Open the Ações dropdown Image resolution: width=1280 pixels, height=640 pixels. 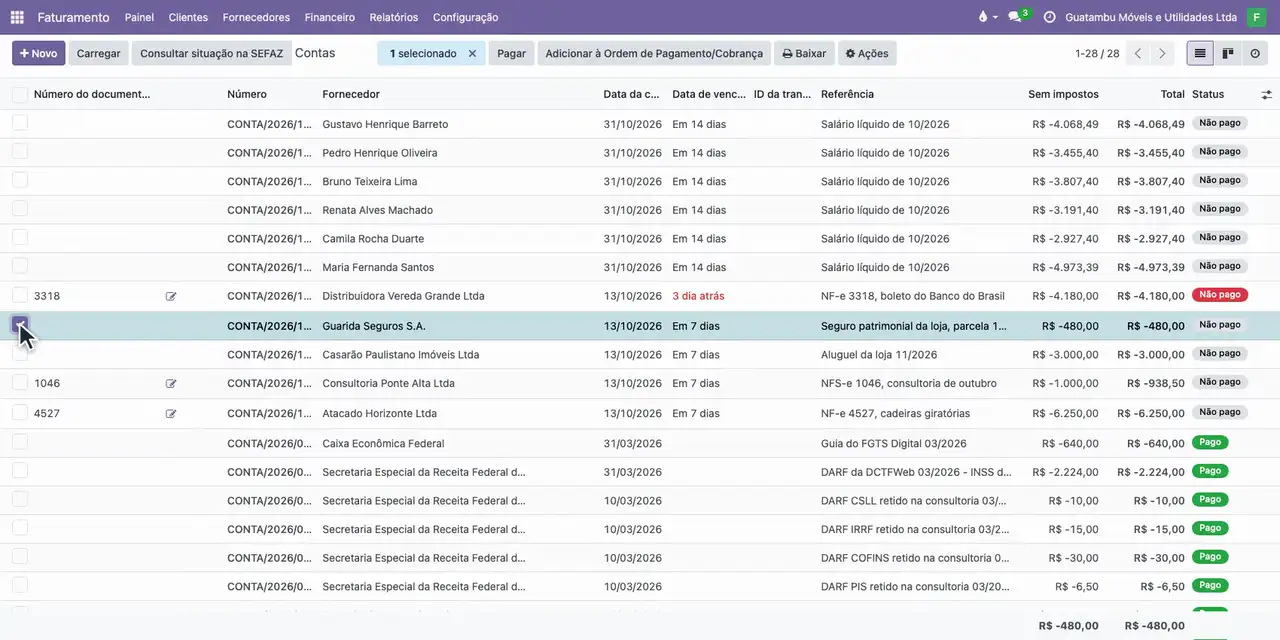click(867, 54)
